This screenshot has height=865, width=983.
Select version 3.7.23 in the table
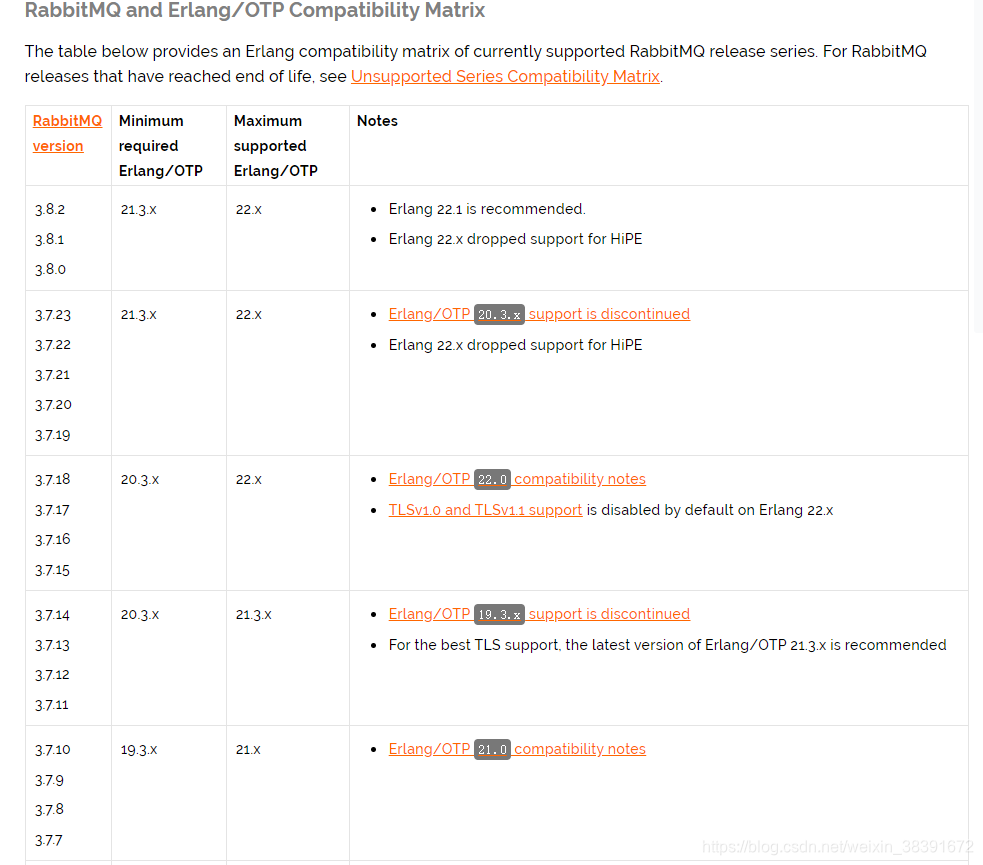tap(53, 315)
